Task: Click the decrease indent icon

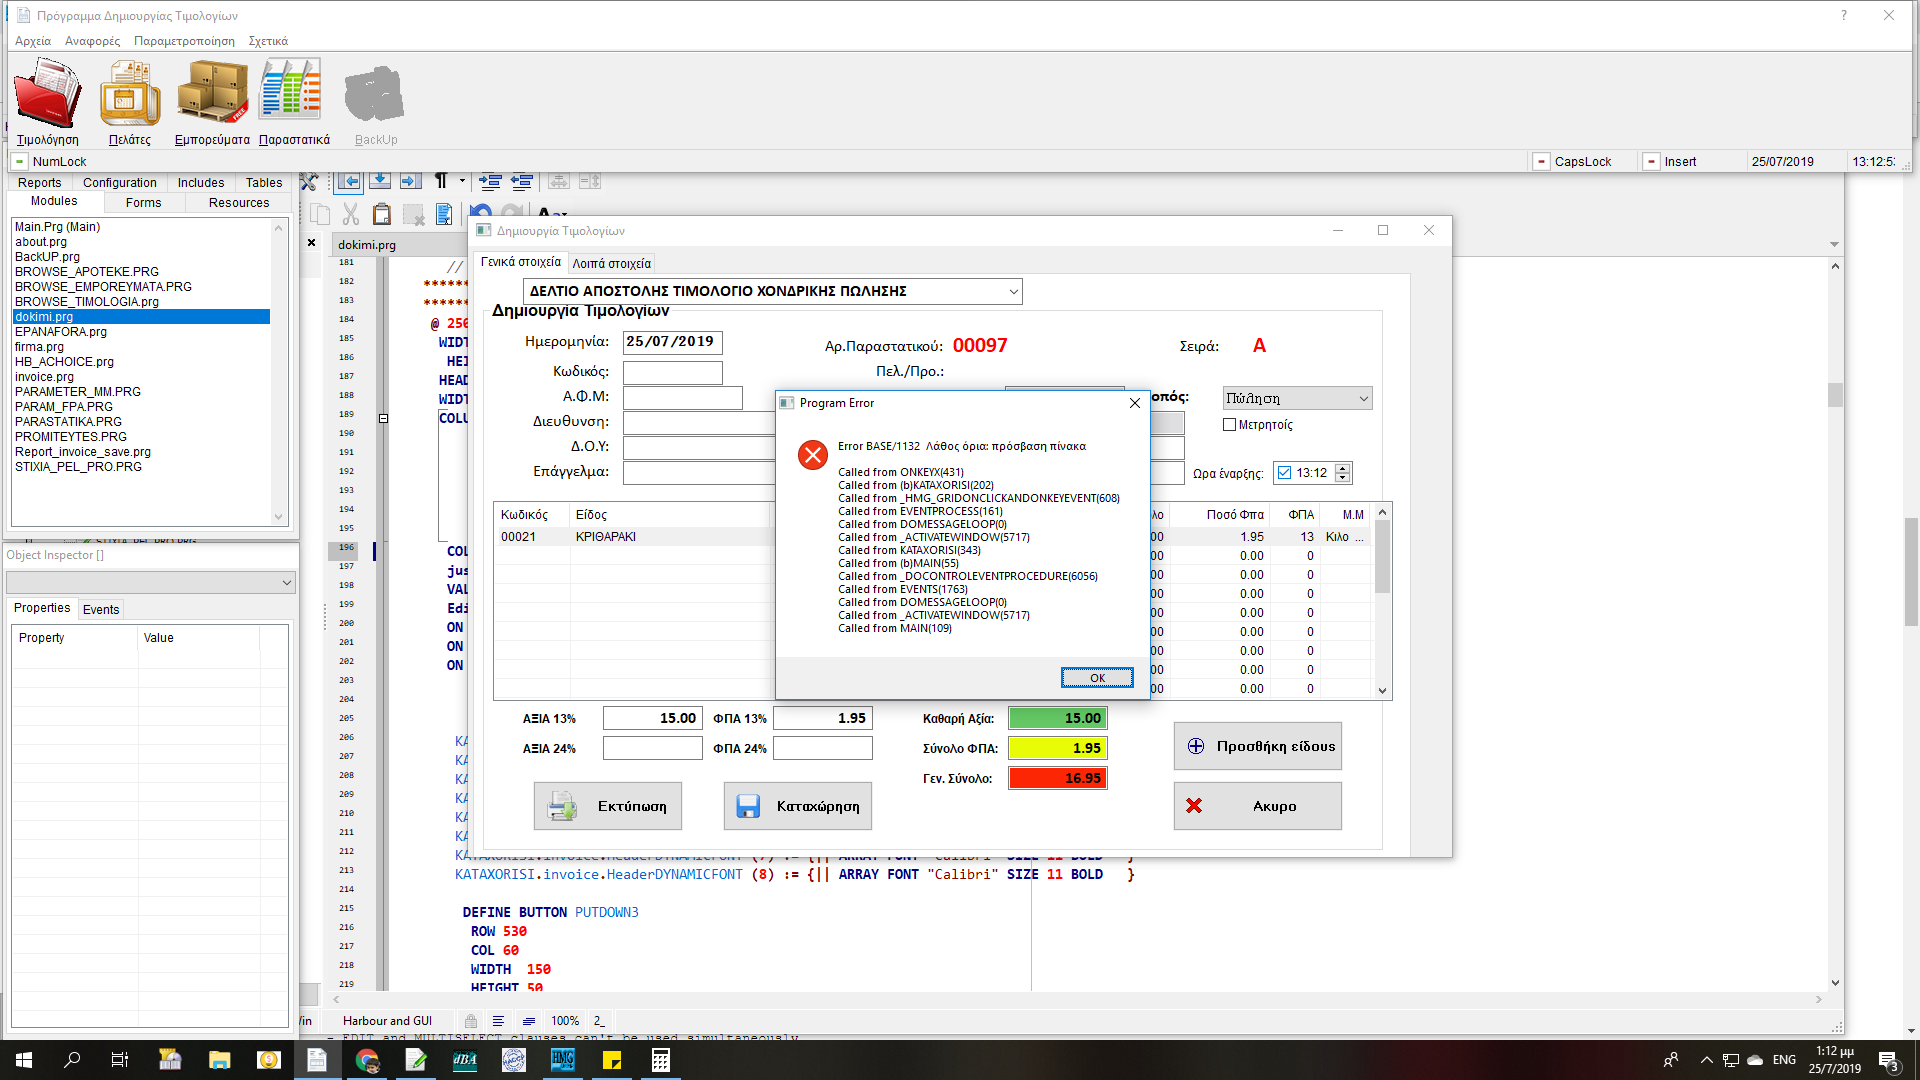Action: 521,181
